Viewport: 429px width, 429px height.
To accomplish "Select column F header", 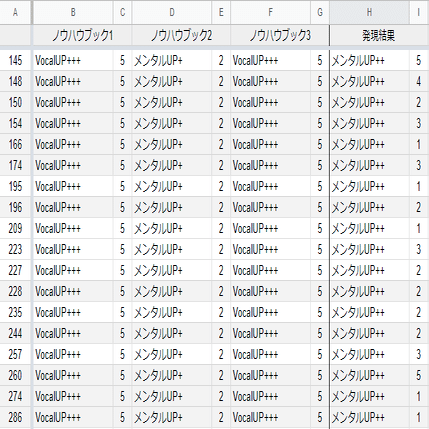I will click(270, 12).
